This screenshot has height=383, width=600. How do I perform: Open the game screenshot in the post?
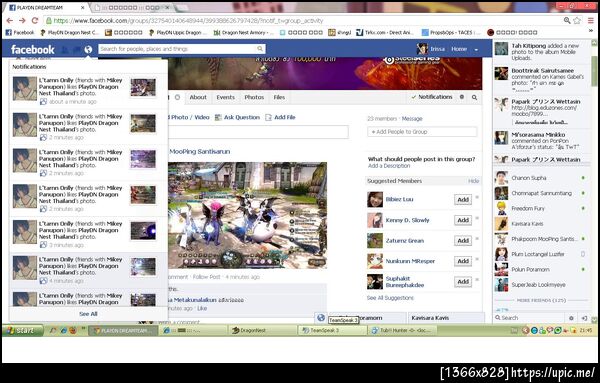point(247,215)
